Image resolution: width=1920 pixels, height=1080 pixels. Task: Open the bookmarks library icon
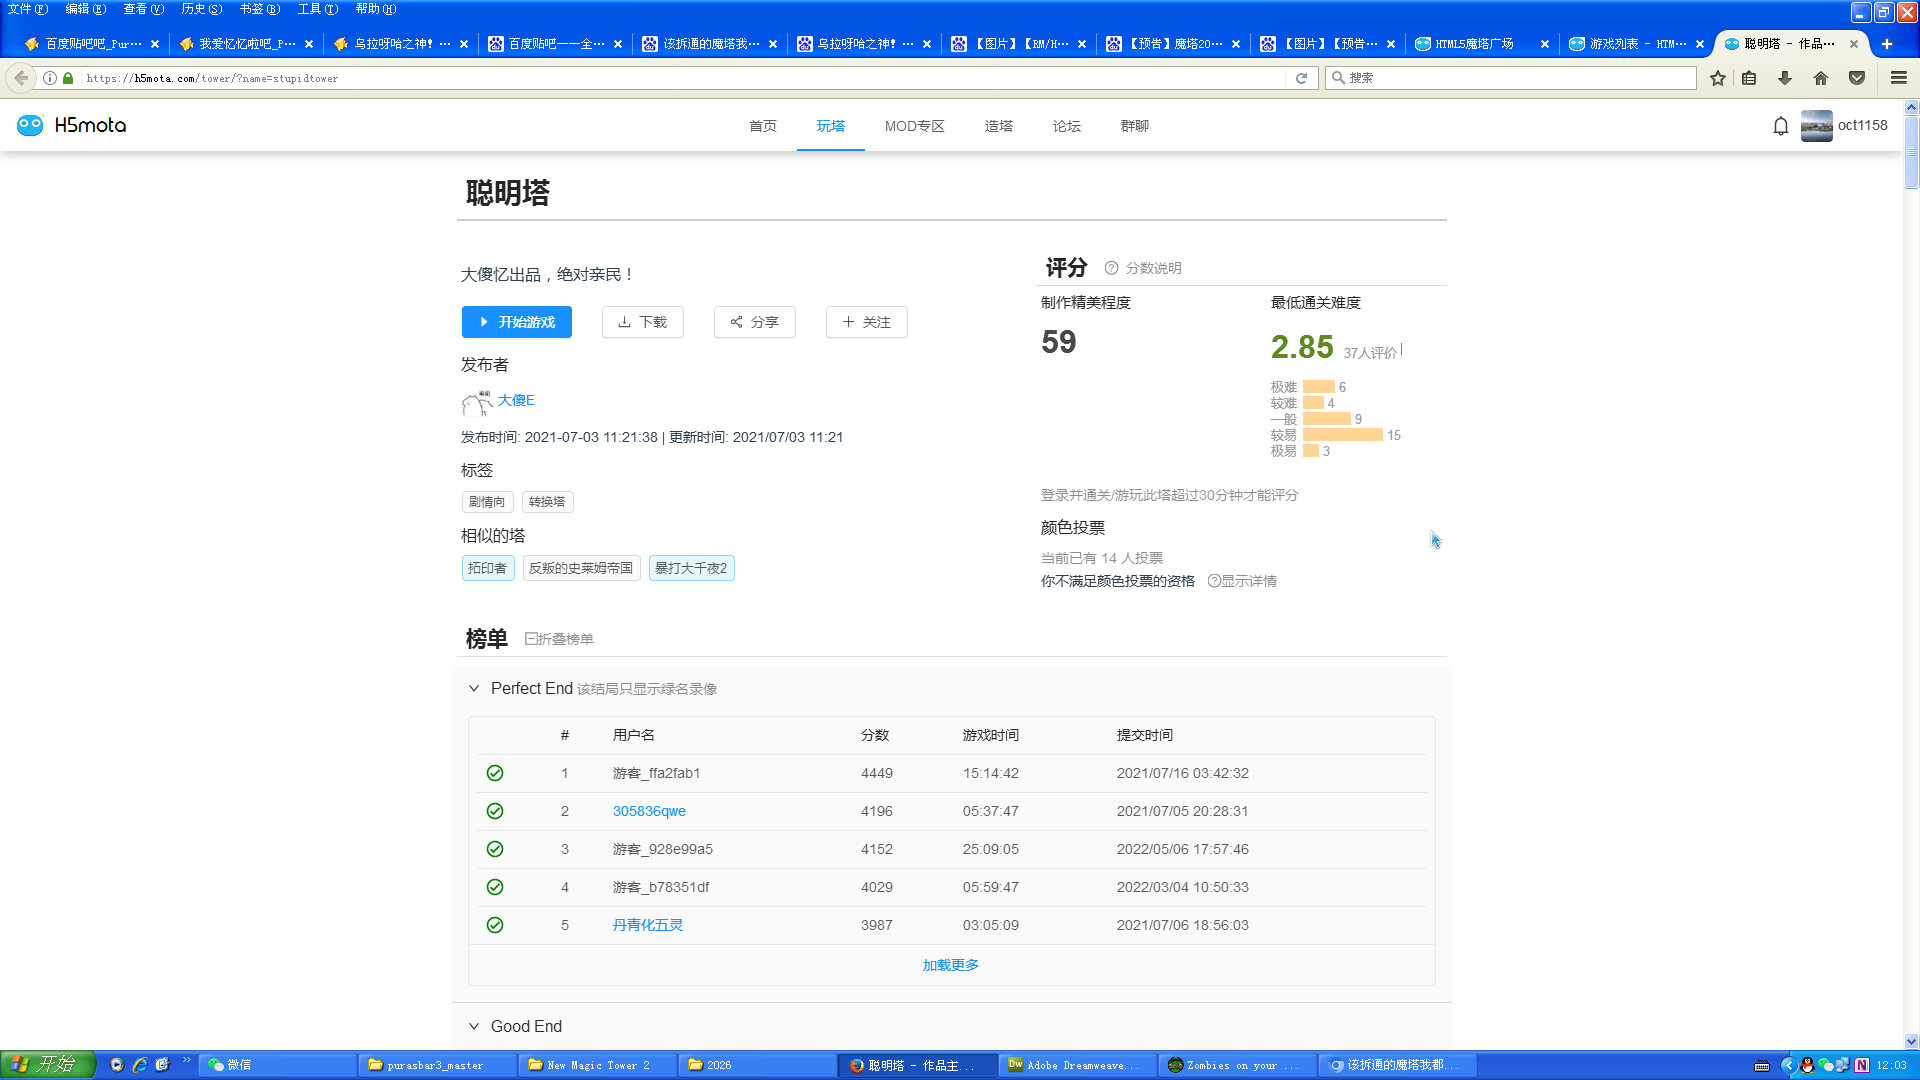pos(1749,78)
